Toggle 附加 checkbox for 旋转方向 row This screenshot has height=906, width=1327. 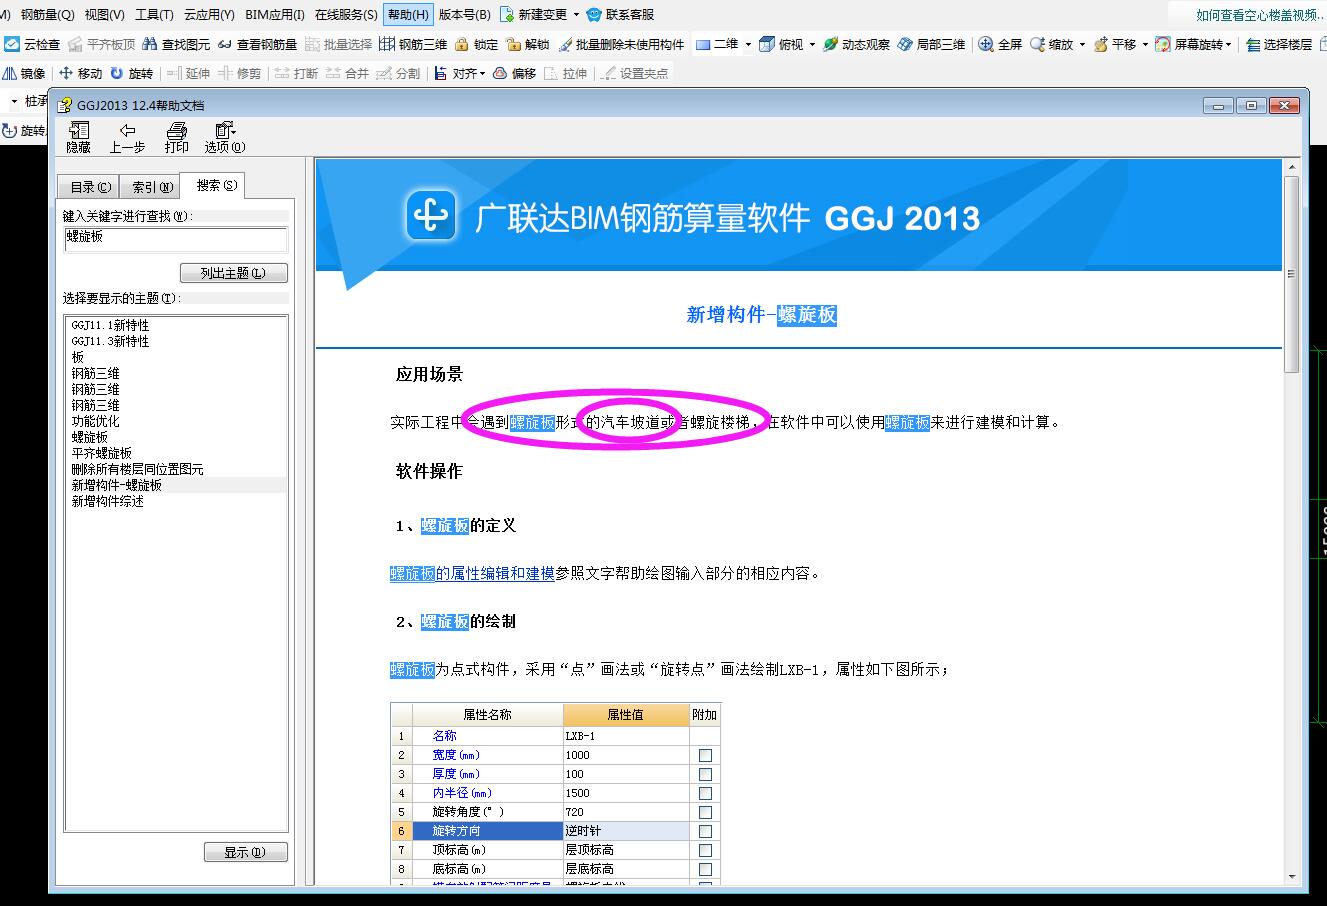click(x=705, y=831)
